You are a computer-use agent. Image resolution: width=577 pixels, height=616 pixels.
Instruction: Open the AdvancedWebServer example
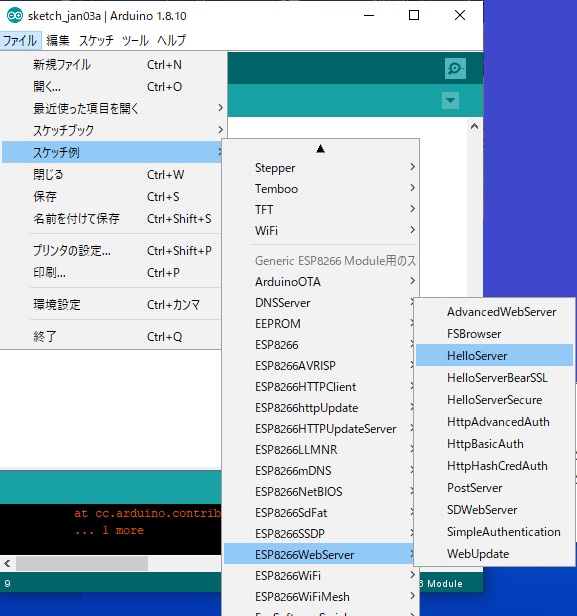tap(495, 312)
